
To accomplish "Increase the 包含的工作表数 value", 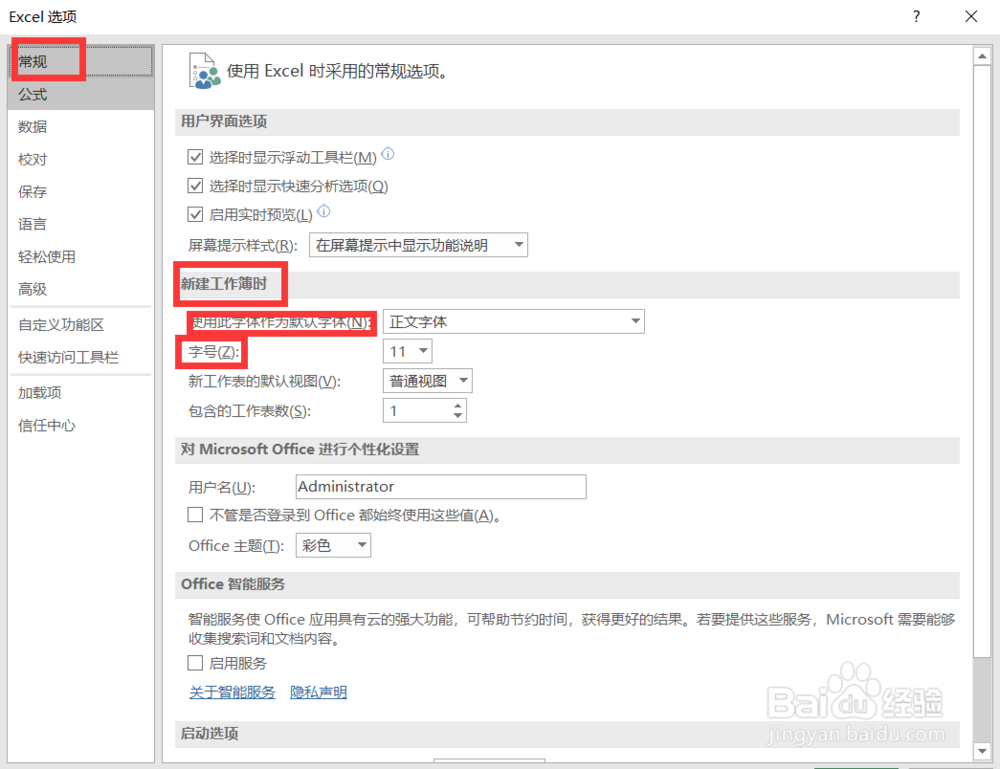I will [x=458, y=406].
